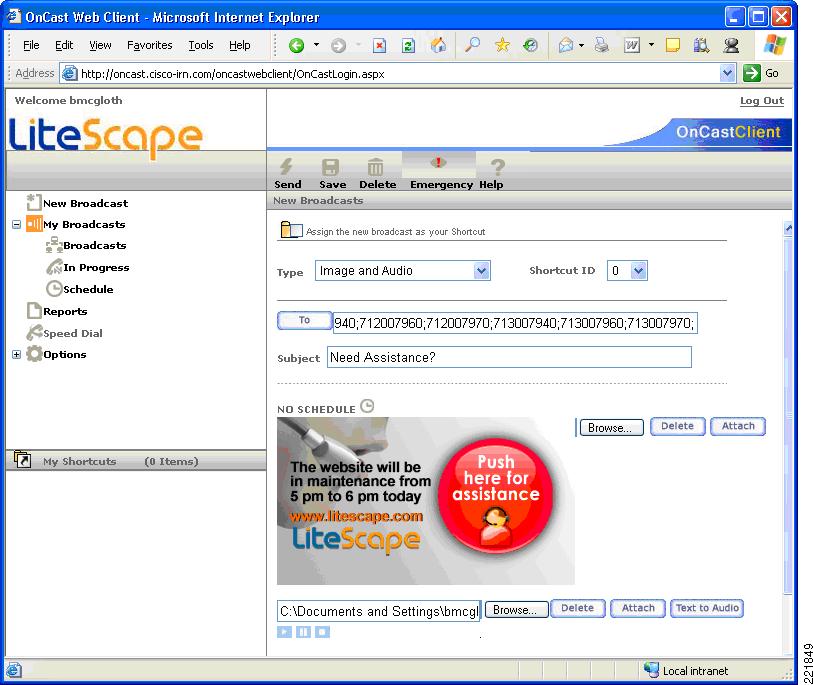
Task: Click the shortcut assign folder icon
Action: click(291, 229)
